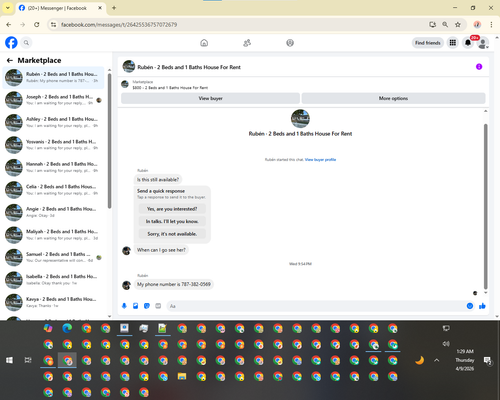Click the conversation list scrollbar

[109, 142]
